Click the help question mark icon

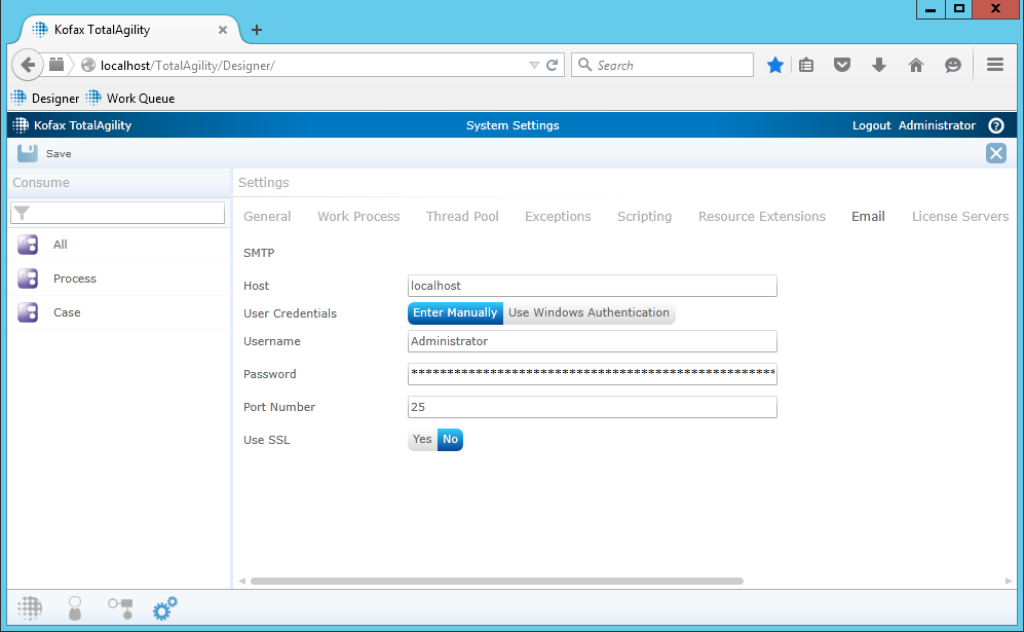(x=996, y=125)
